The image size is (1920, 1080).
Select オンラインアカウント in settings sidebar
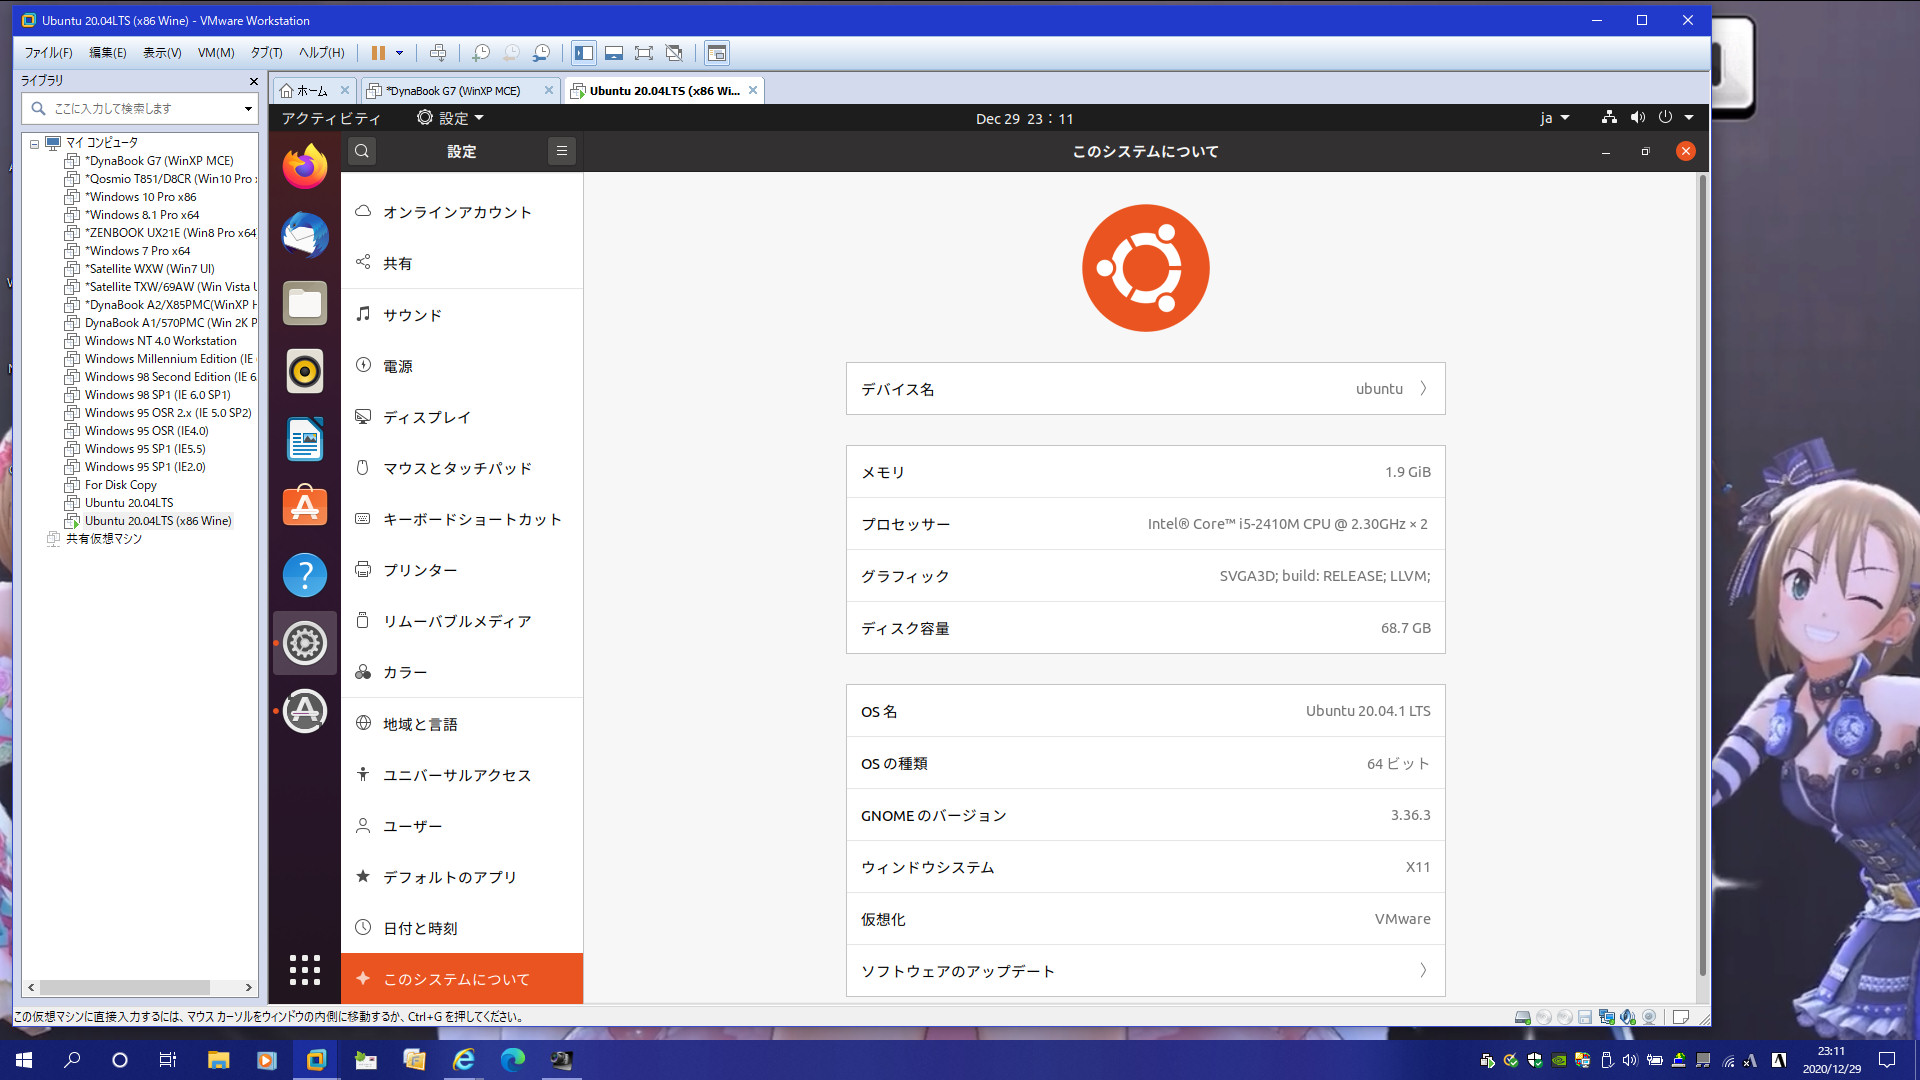coord(462,212)
